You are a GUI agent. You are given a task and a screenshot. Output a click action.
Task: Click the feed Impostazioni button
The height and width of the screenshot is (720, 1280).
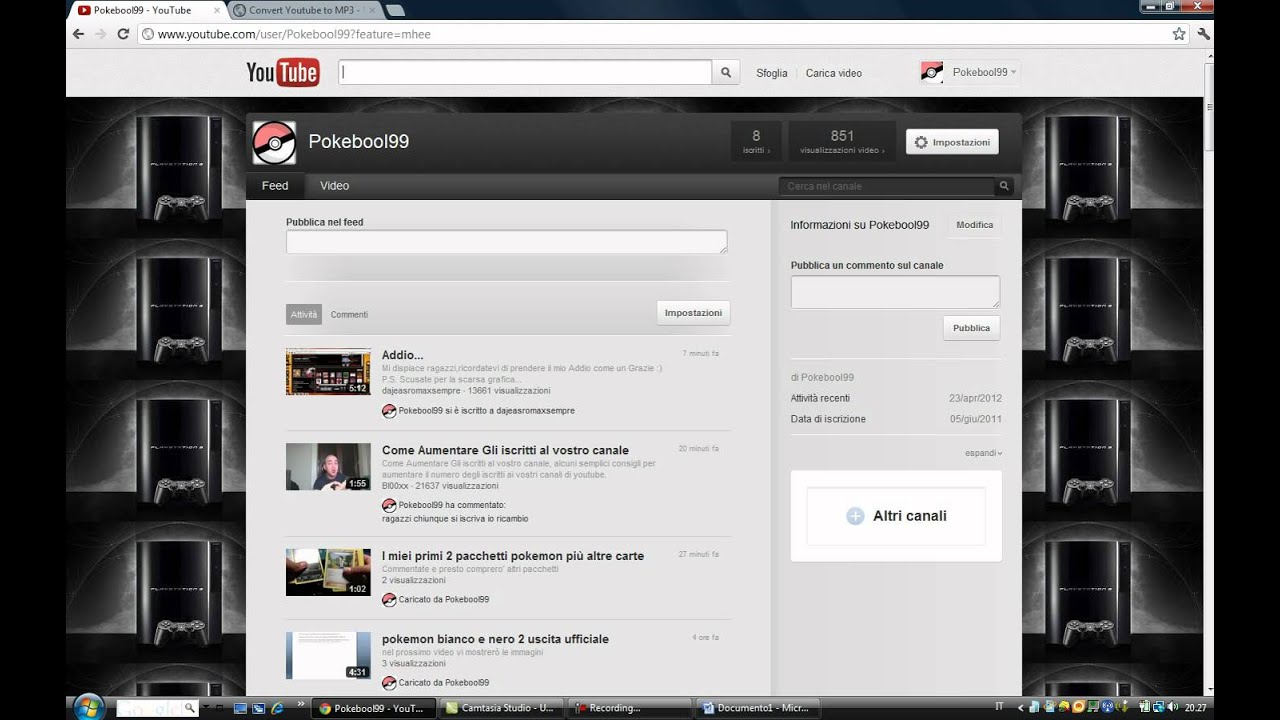coord(693,313)
